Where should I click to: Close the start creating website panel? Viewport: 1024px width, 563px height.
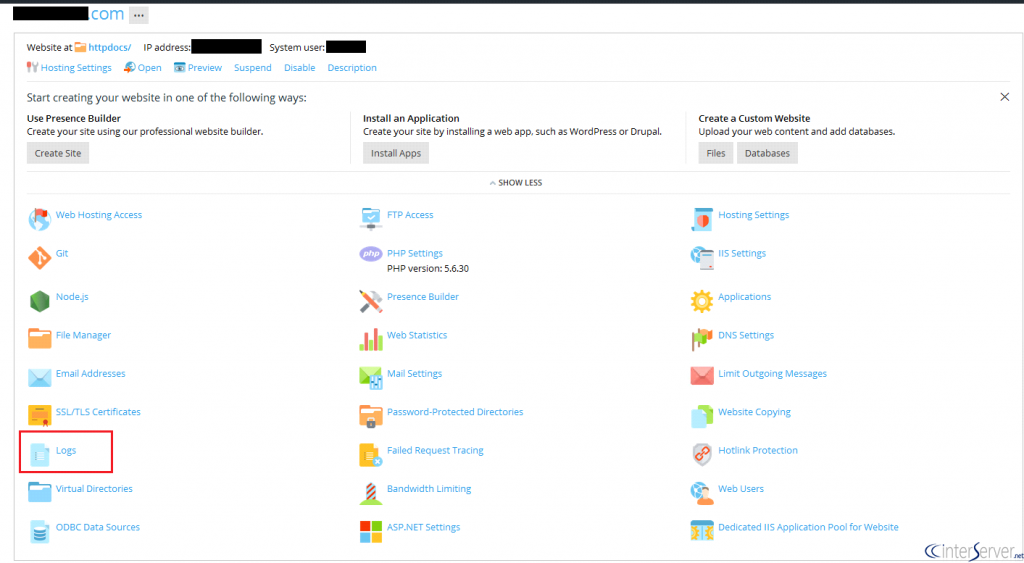(1004, 97)
